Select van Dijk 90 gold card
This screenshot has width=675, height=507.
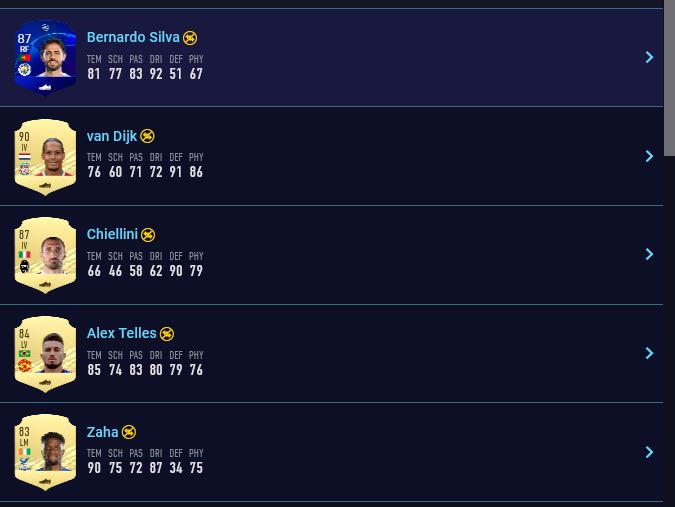pos(45,156)
